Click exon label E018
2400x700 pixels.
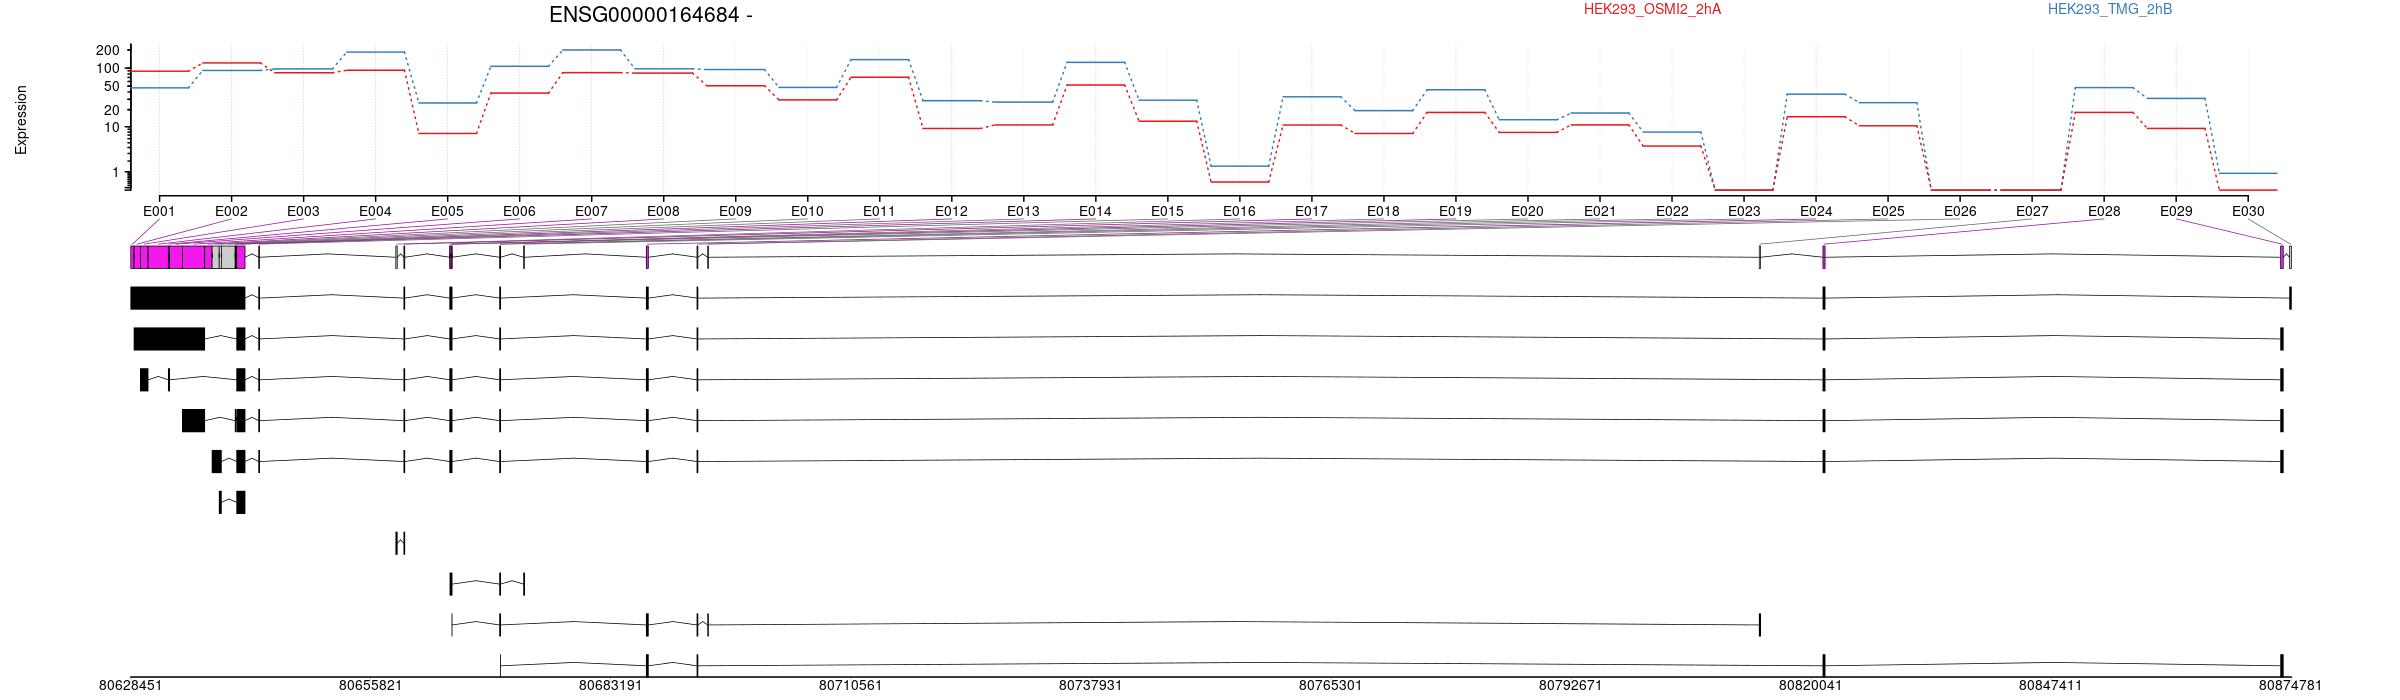(x=1383, y=211)
